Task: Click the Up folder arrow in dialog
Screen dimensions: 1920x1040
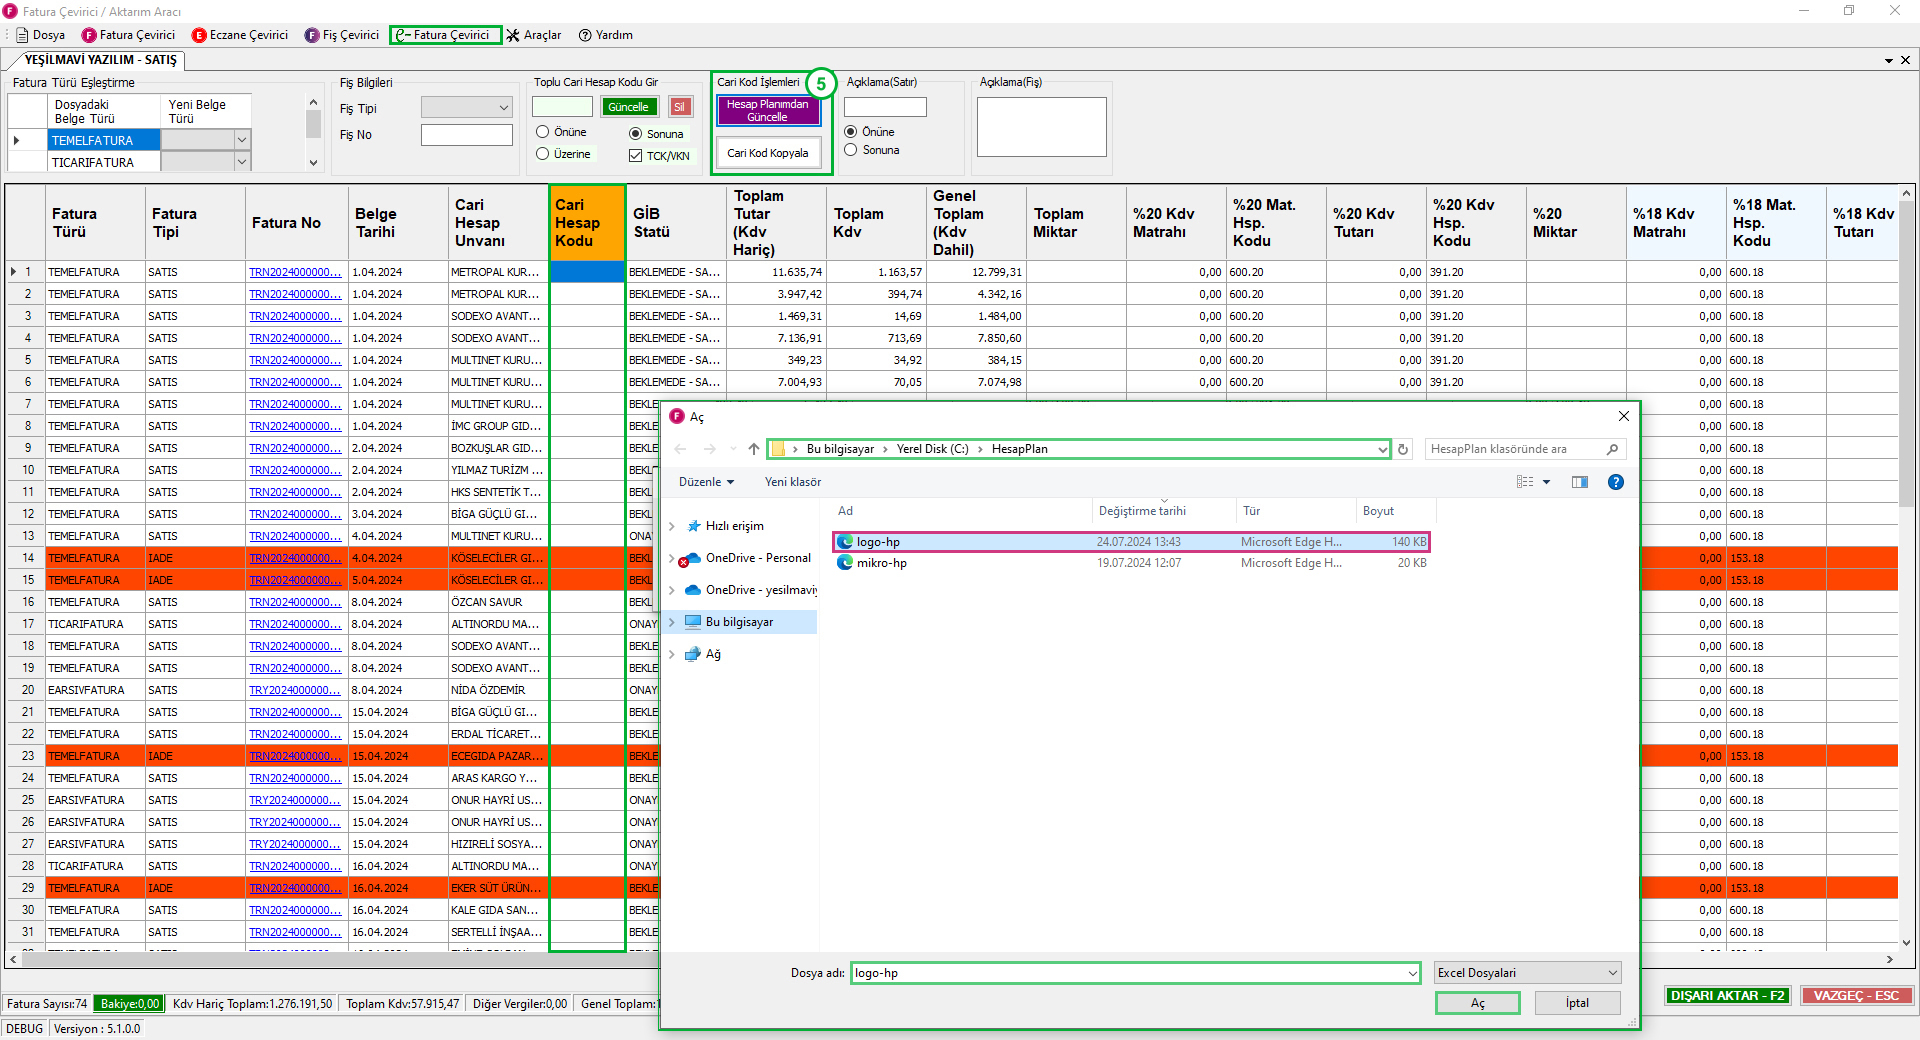Action: 754,450
